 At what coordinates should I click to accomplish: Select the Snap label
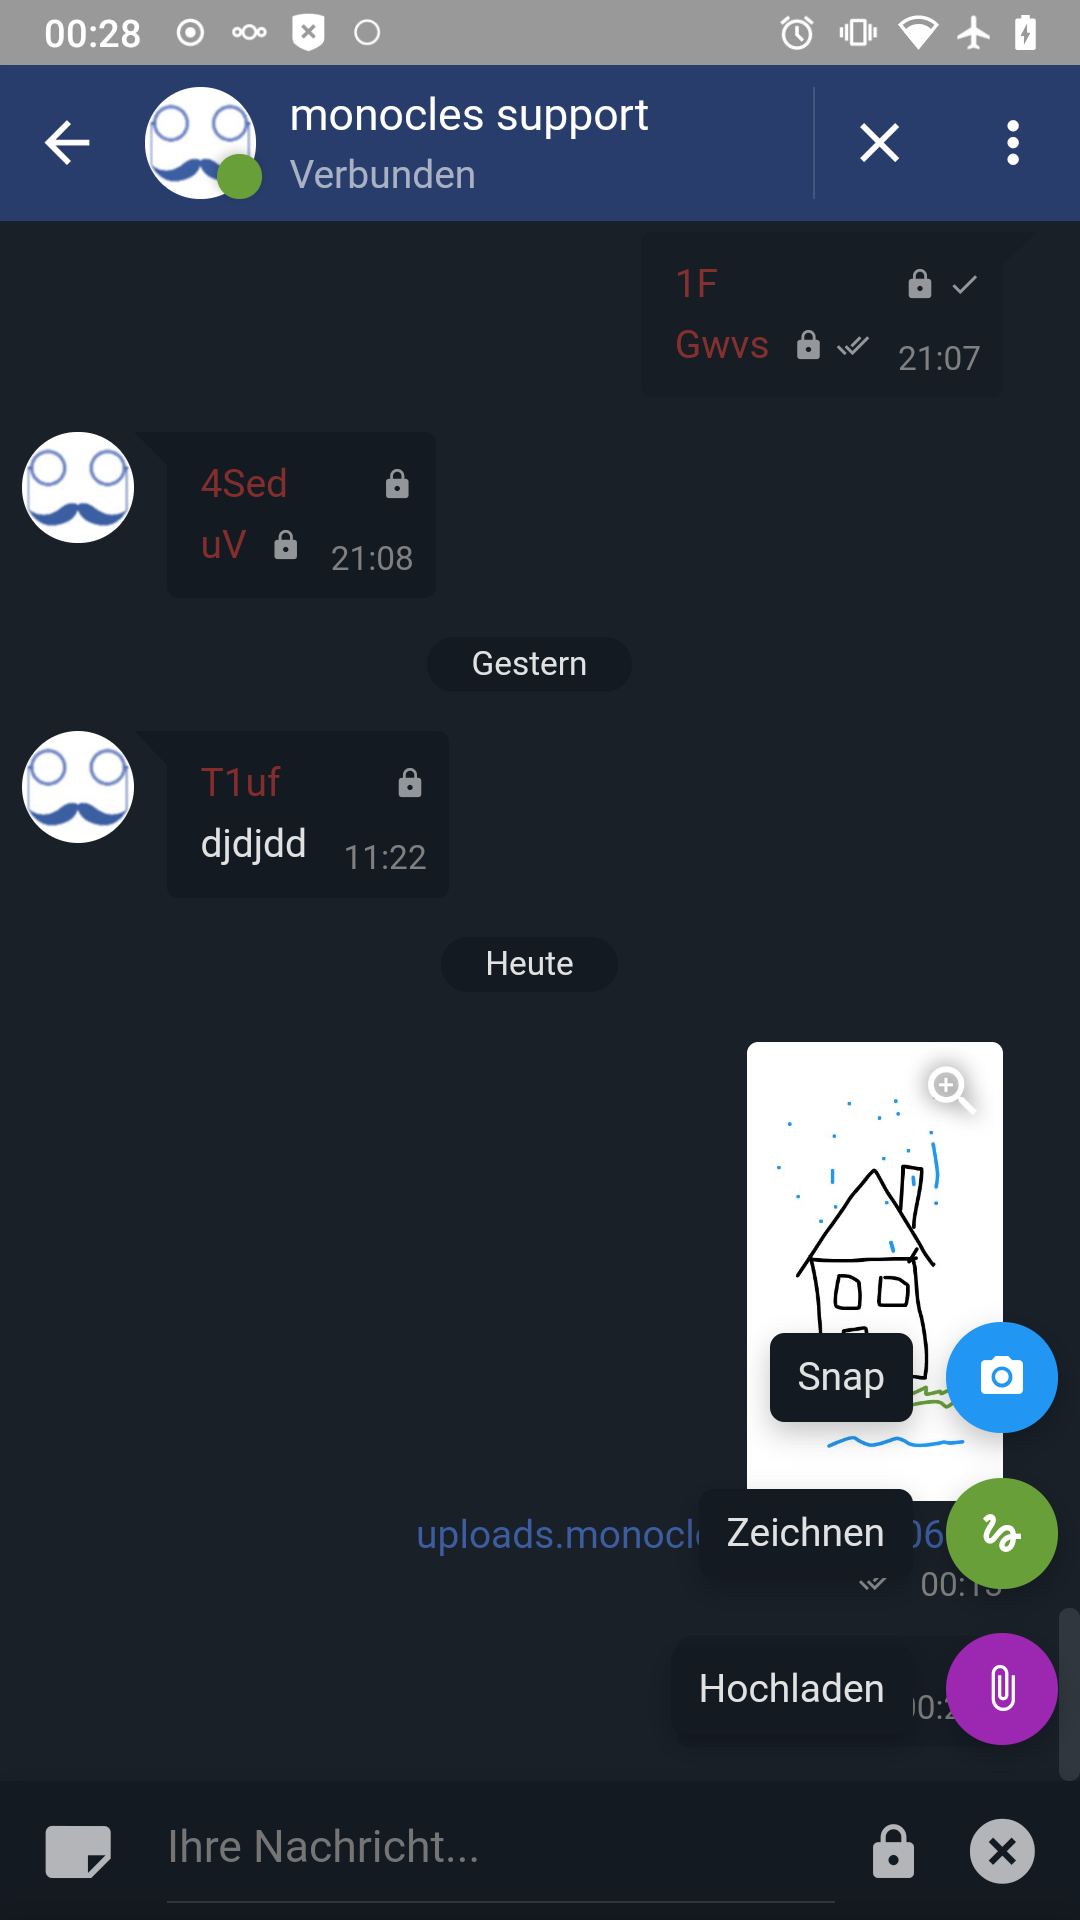point(841,1377)
